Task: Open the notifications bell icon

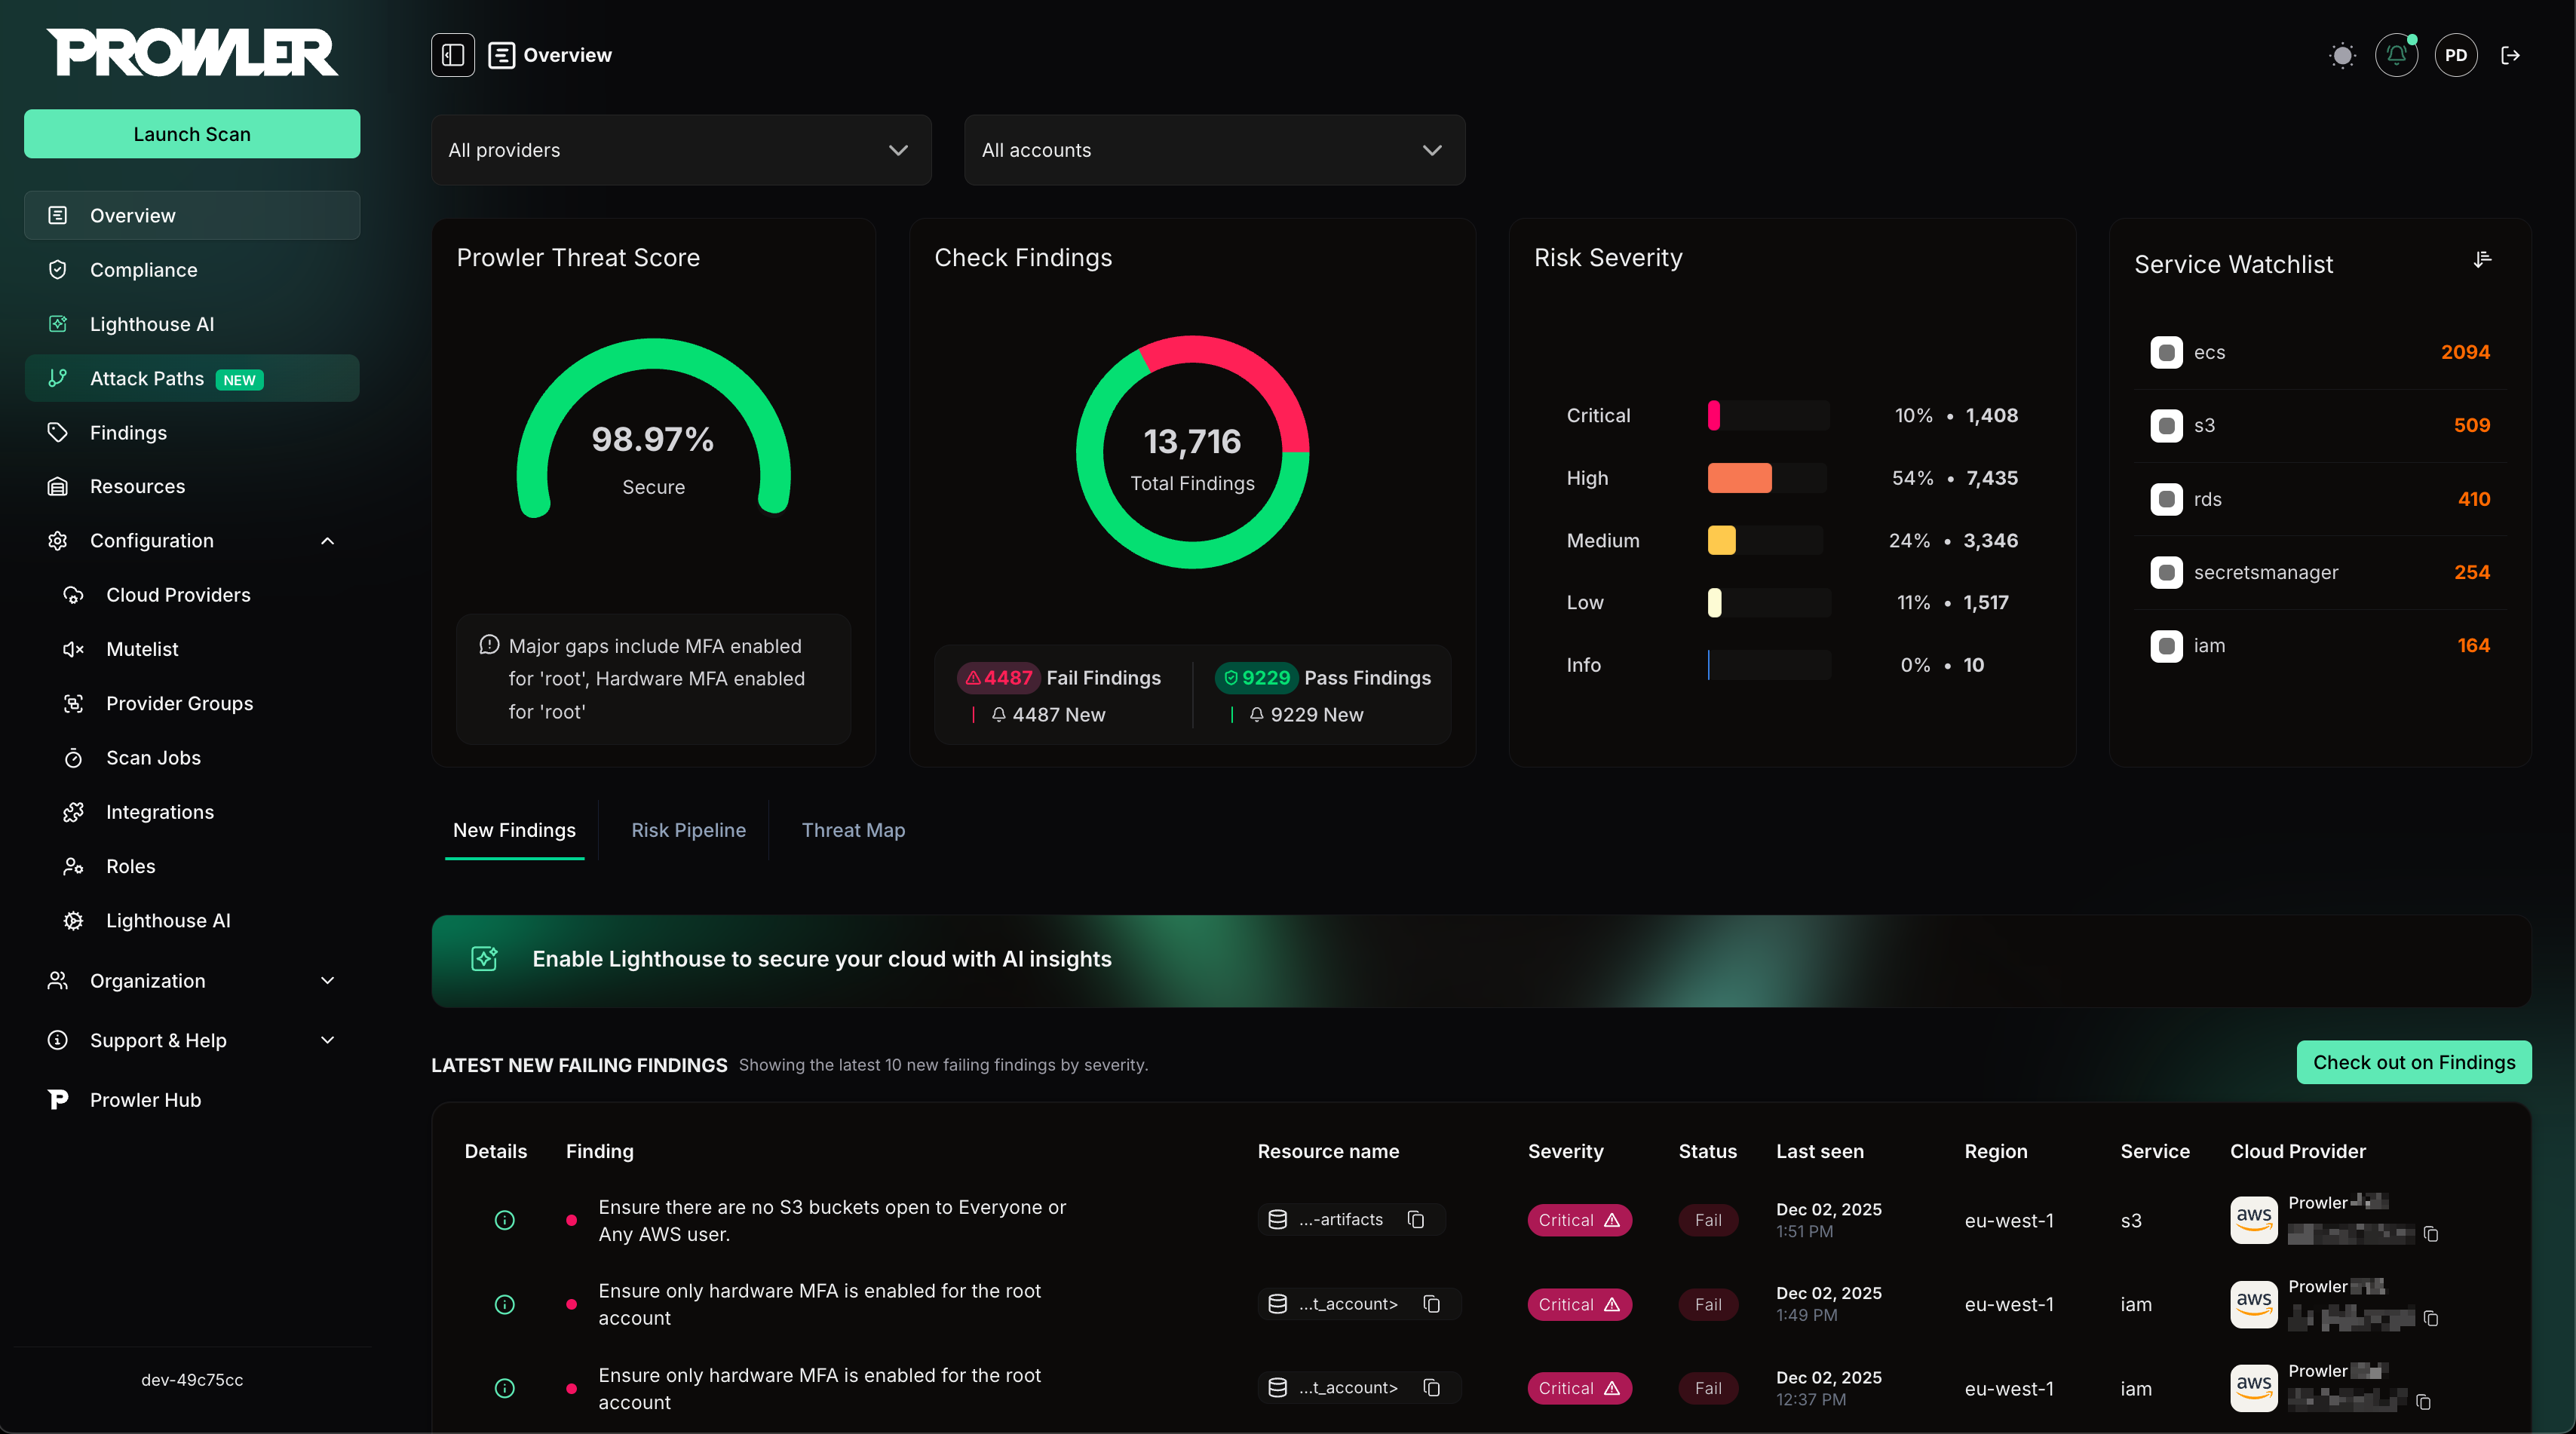Action: (x=2397, y=55)
